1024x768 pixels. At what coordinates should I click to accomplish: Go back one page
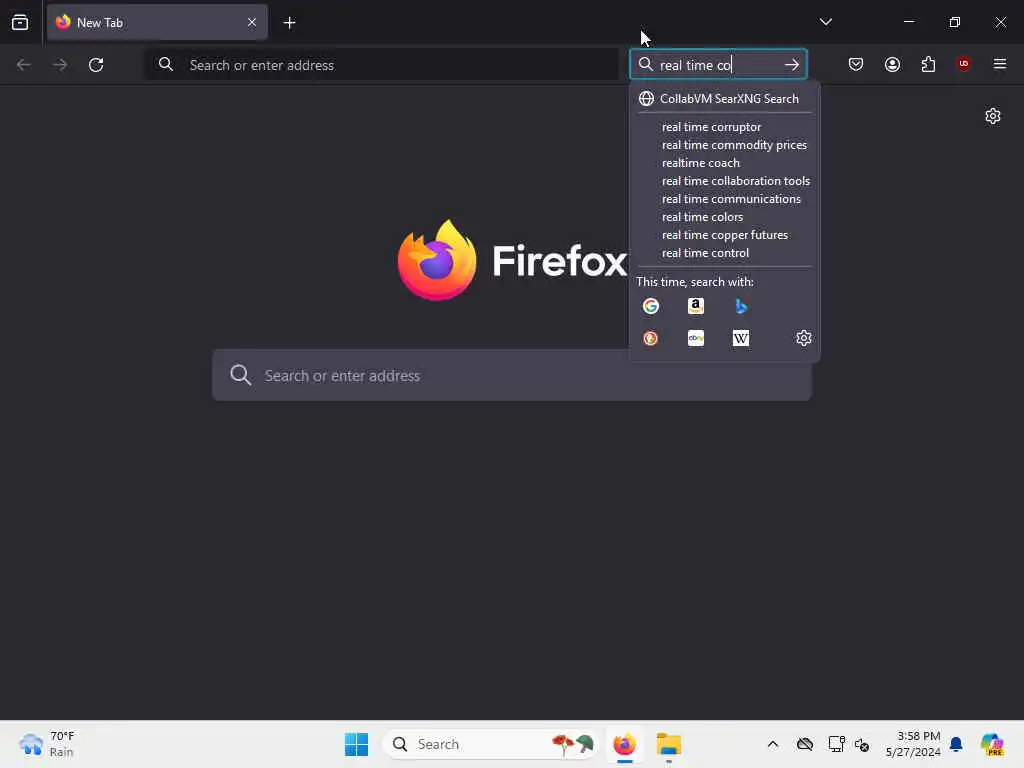[x=24, y=65]
